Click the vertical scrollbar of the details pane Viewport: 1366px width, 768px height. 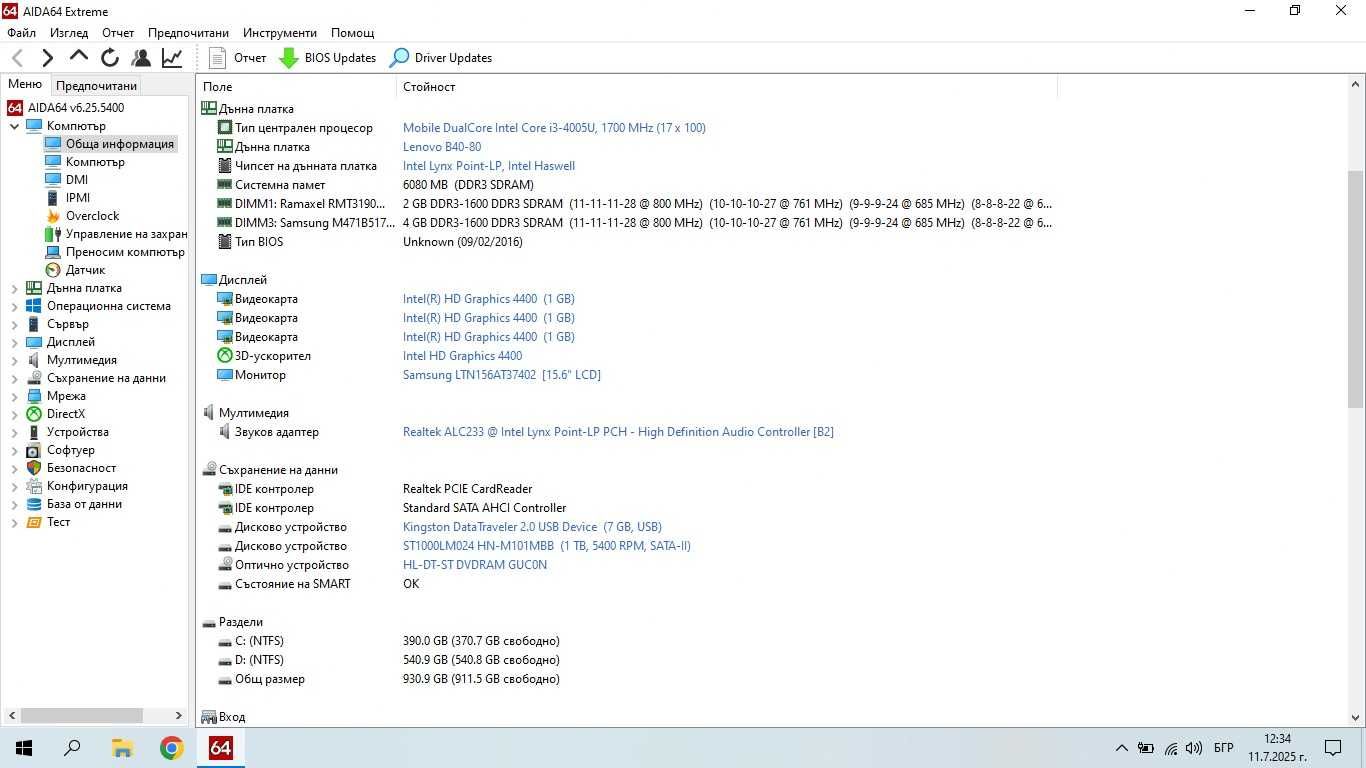[x=1356, y=289]
